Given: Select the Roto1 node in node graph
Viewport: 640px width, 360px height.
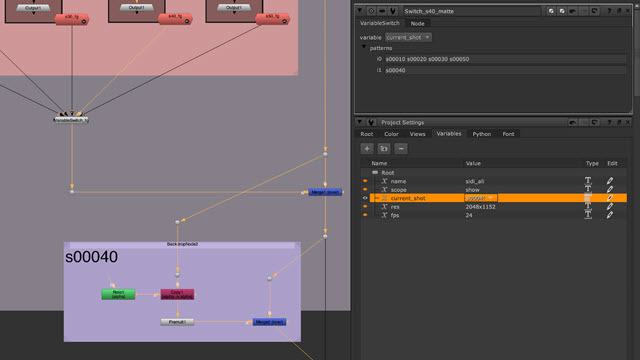Looking at the screenshot, I should [x=118, y=294].
